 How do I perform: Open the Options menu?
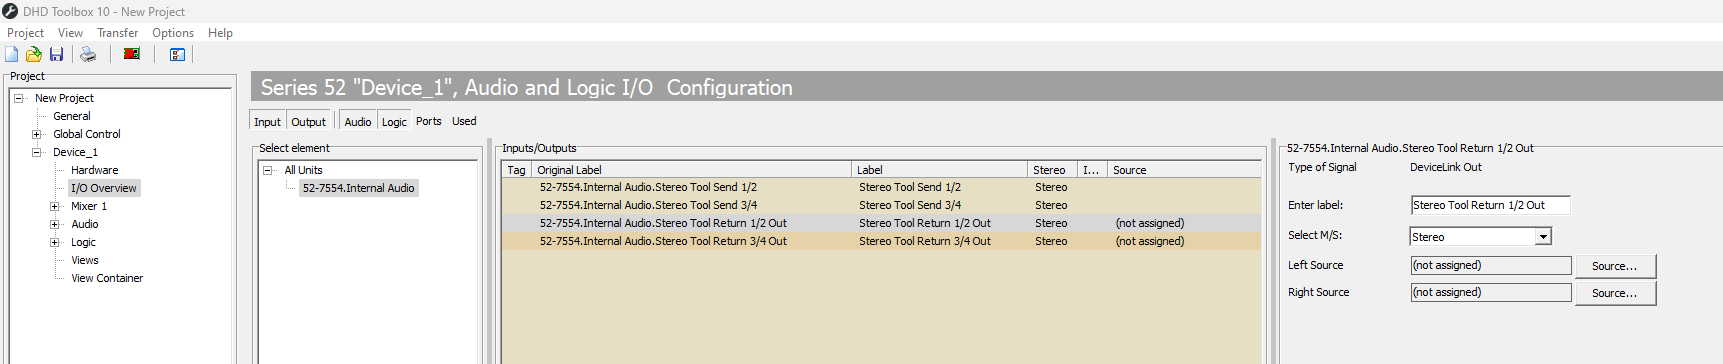point(173,33)
